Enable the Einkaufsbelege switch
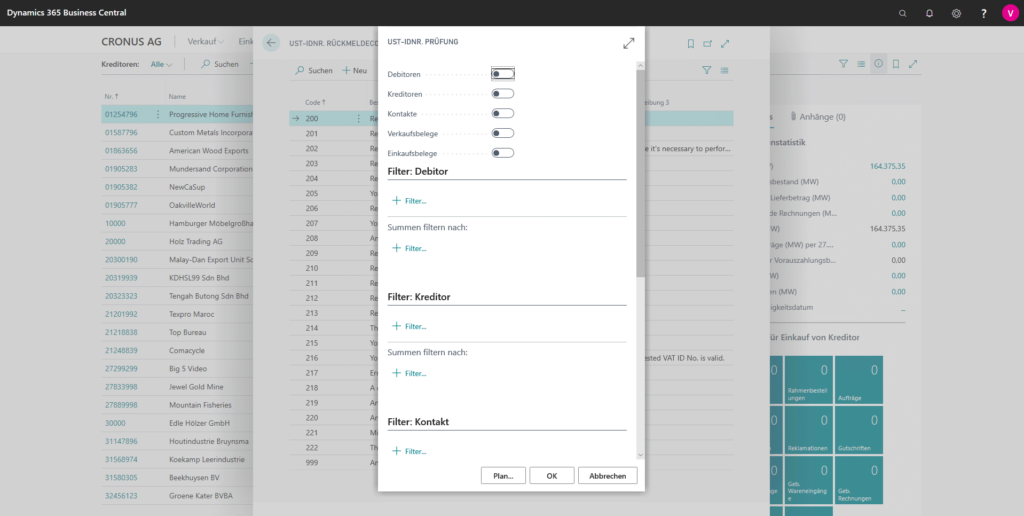This screenshot has width=1024, height=516. (503, 153)
